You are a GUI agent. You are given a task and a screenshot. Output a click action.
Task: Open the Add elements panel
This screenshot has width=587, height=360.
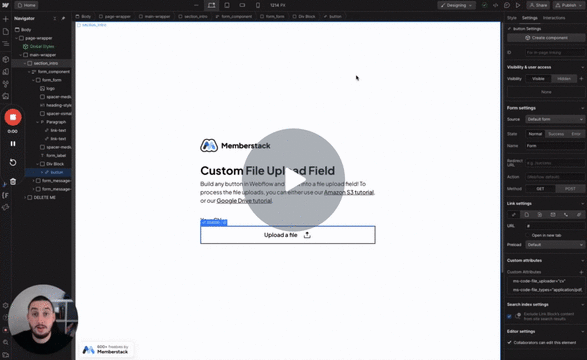pyautogui.click(x=5, y=19)
